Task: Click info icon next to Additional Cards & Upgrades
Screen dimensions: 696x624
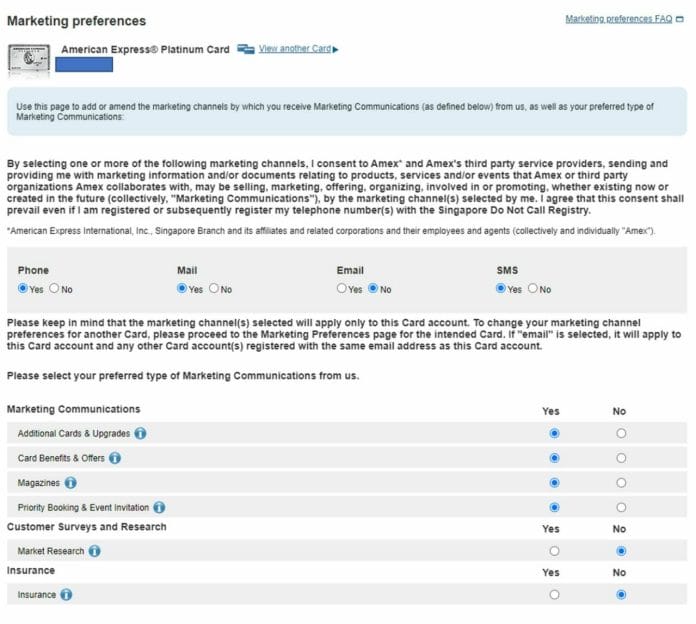Action: [x=141, y=433]
